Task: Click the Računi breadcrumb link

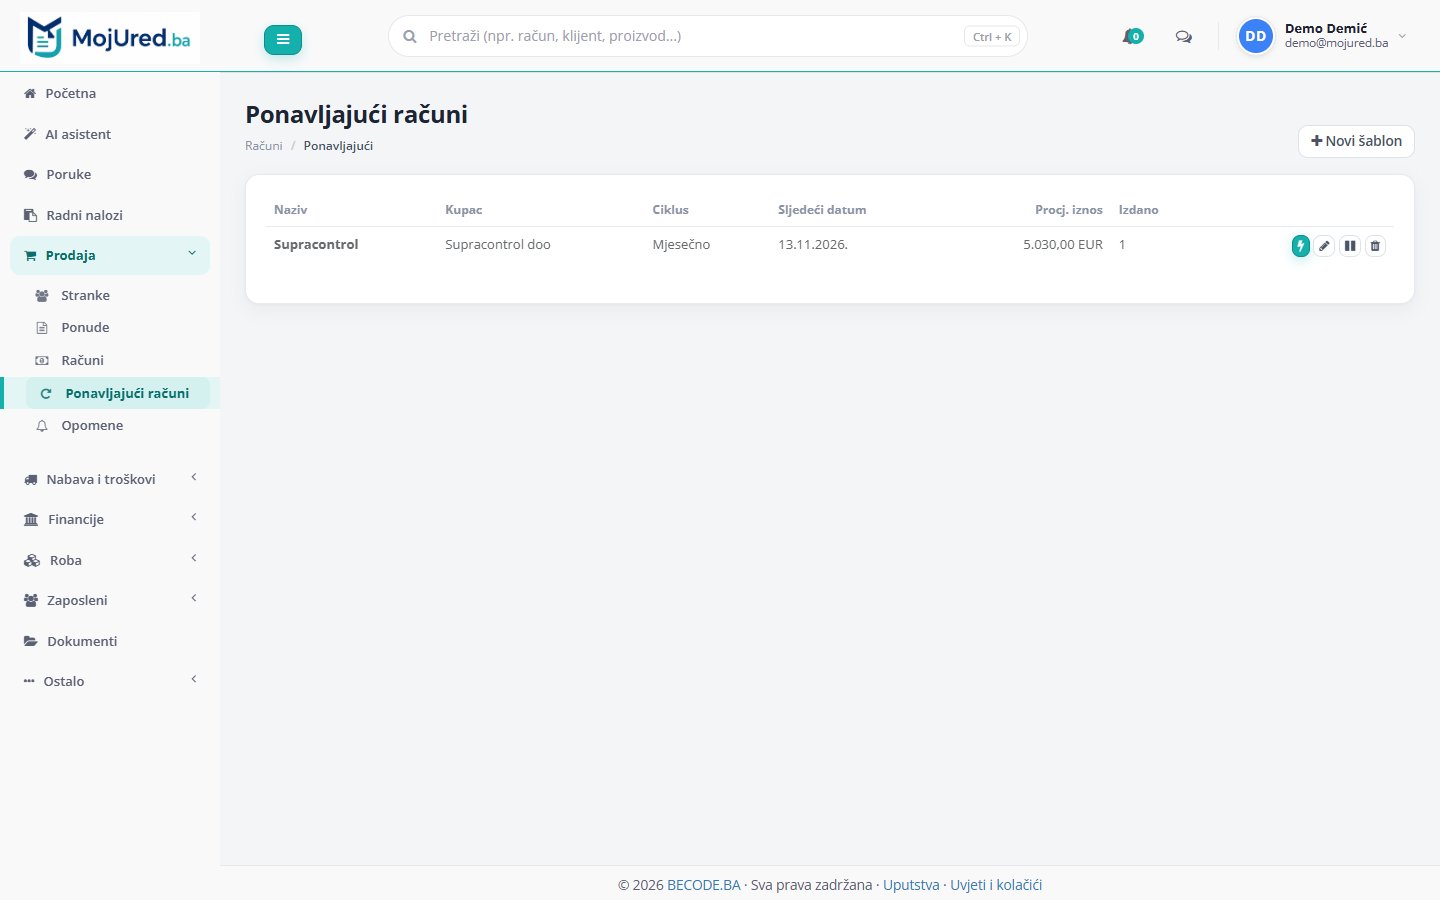Action: (264, 146)
